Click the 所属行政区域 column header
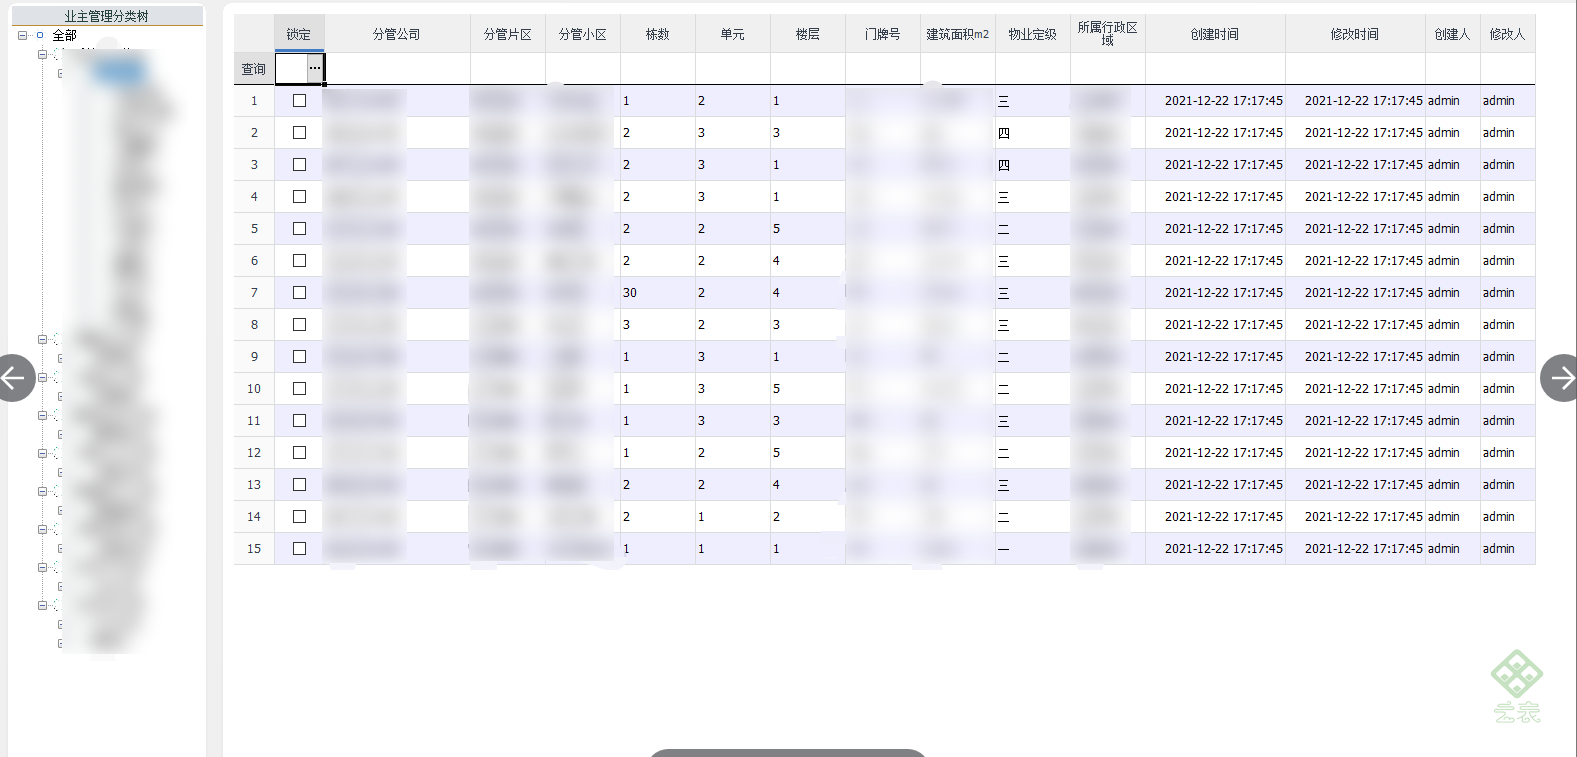This screenshot has width=1577, height=757. click(1108, 34)
